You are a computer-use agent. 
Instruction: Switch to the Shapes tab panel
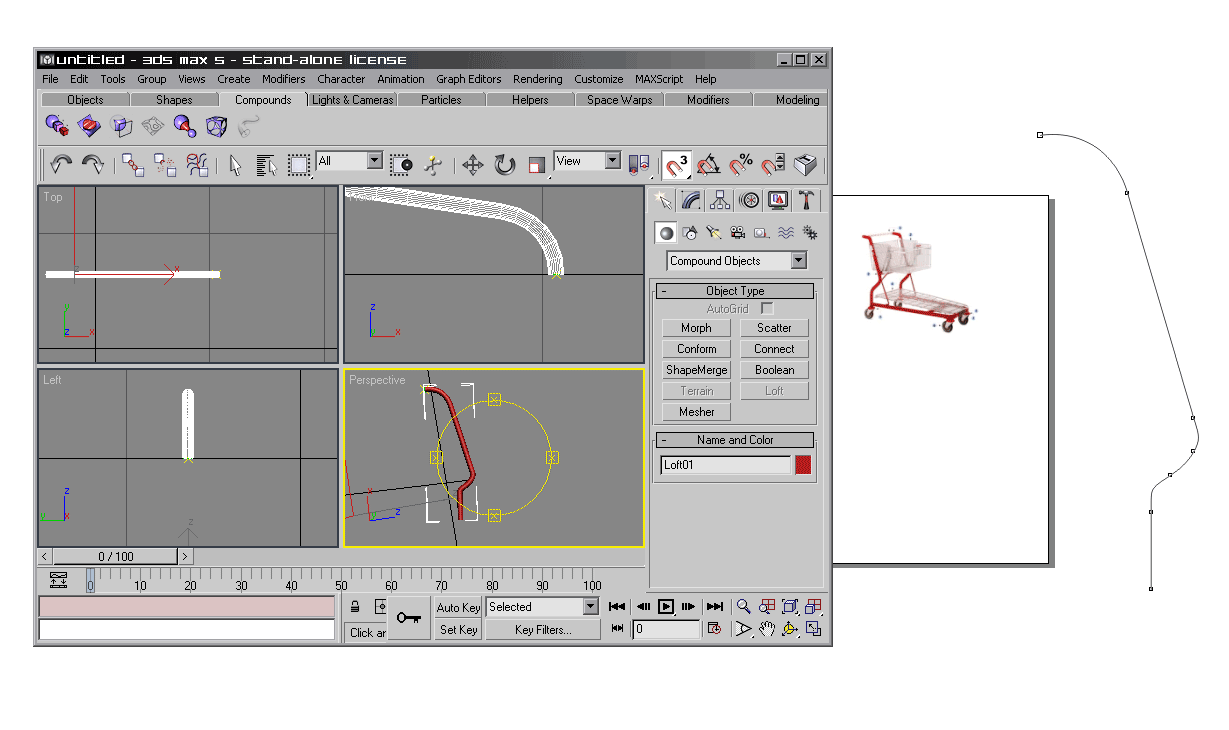(174, 100)
